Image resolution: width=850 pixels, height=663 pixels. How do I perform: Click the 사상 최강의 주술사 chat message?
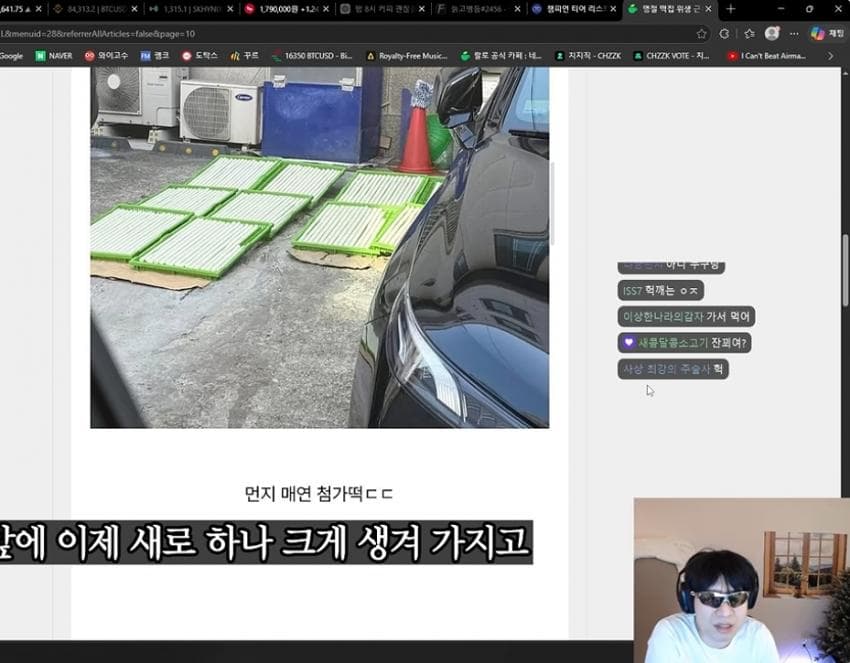pos(673,369)
